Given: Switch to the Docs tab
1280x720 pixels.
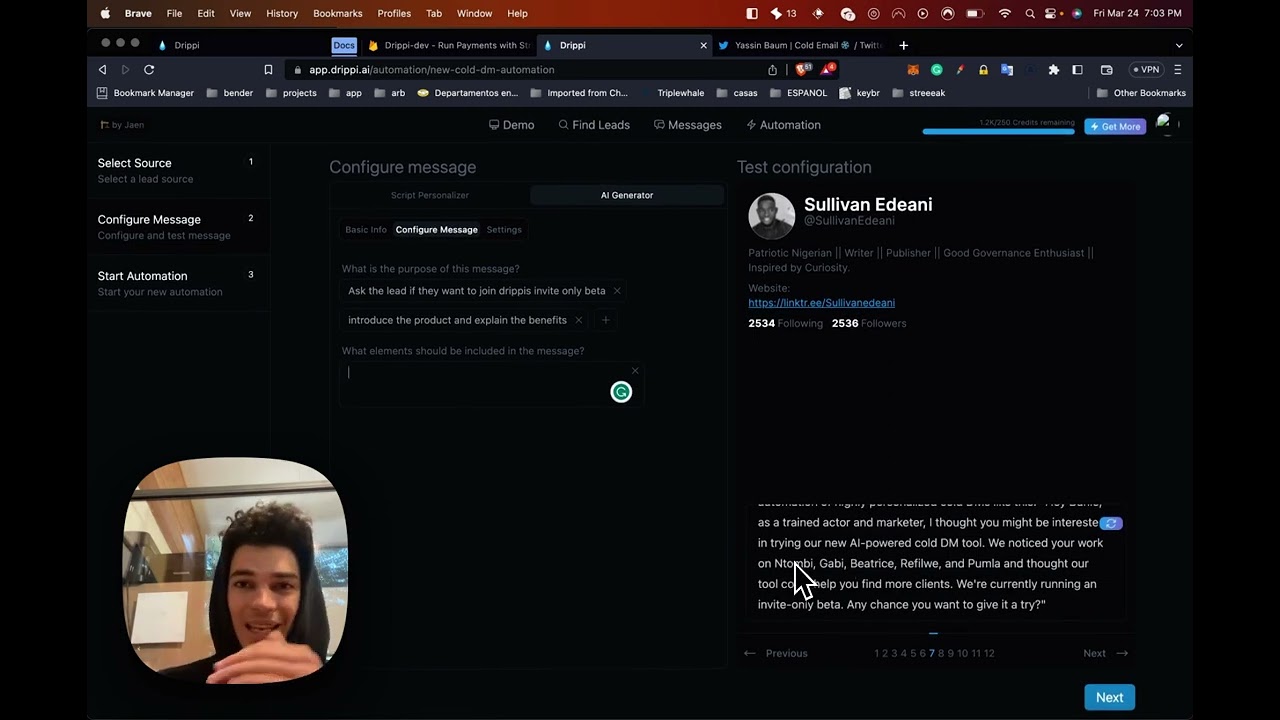Looking at the screenshot, I should tap(344, 45).
